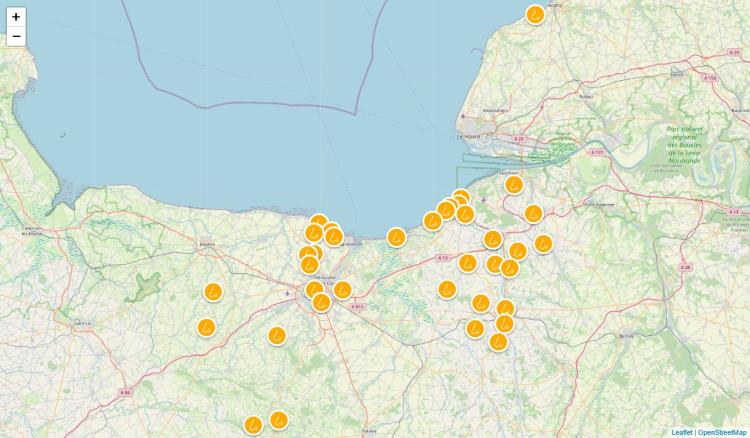Screen dimensions: 750x438
Task: Open the left marker of the pair west of Falaise
Action: tap(253, 425)
